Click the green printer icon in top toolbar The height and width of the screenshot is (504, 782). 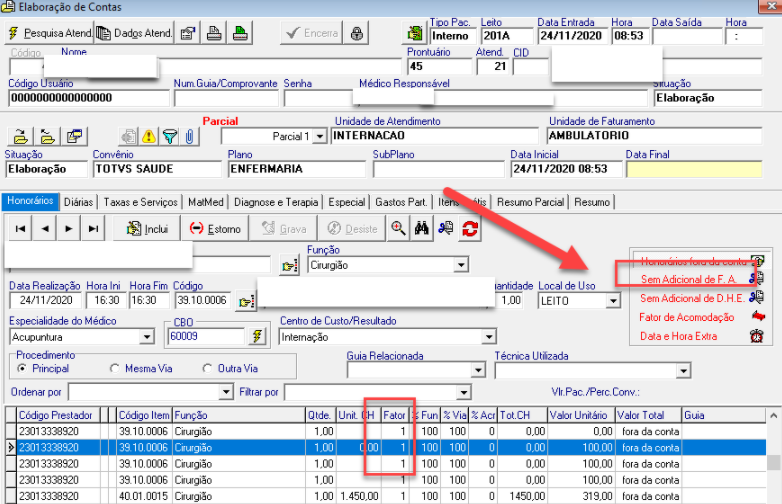point(240,33)
